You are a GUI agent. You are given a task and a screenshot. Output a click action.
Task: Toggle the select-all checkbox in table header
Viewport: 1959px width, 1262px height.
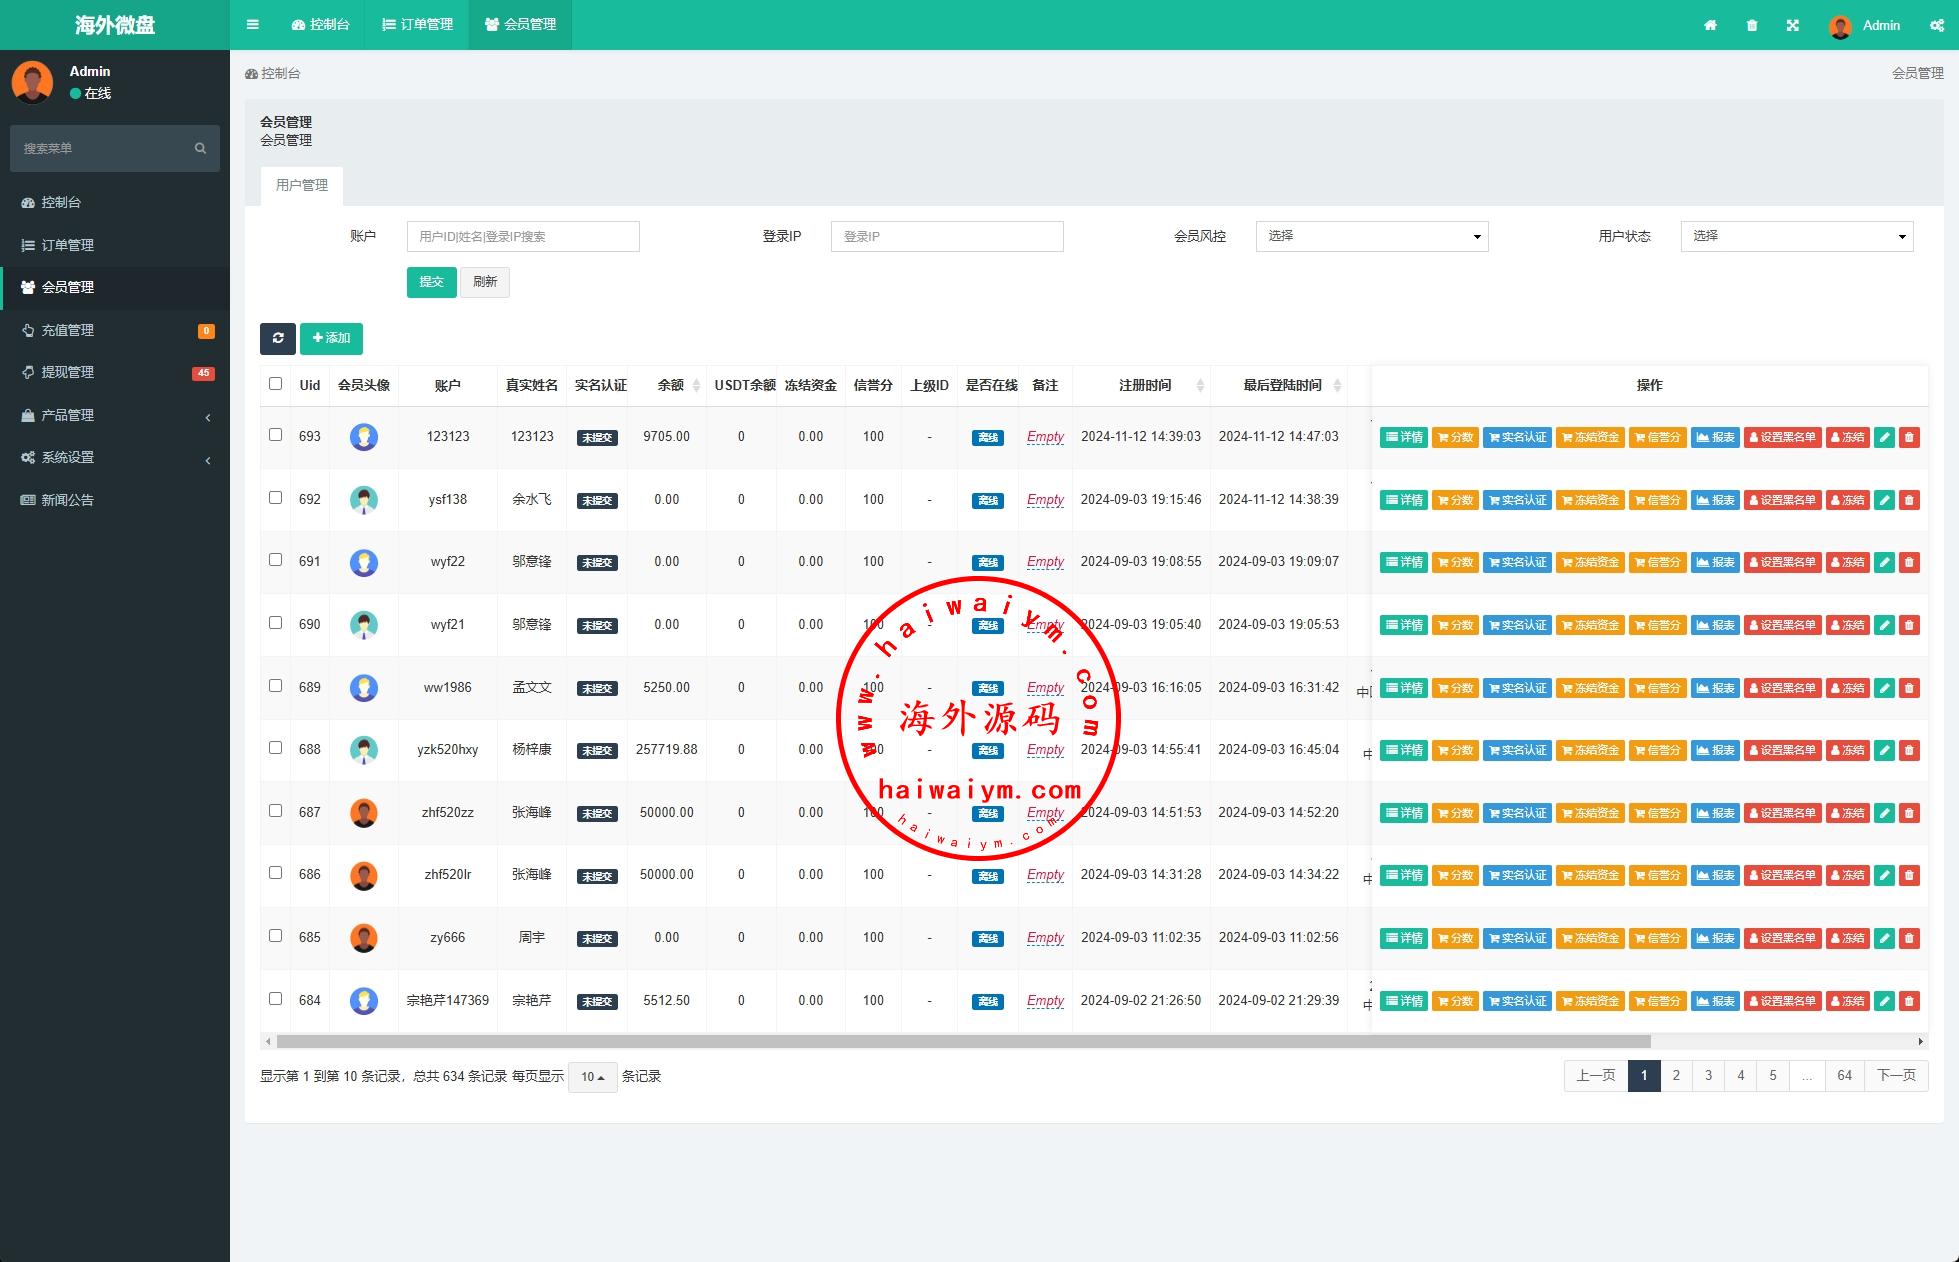point(276,384)
